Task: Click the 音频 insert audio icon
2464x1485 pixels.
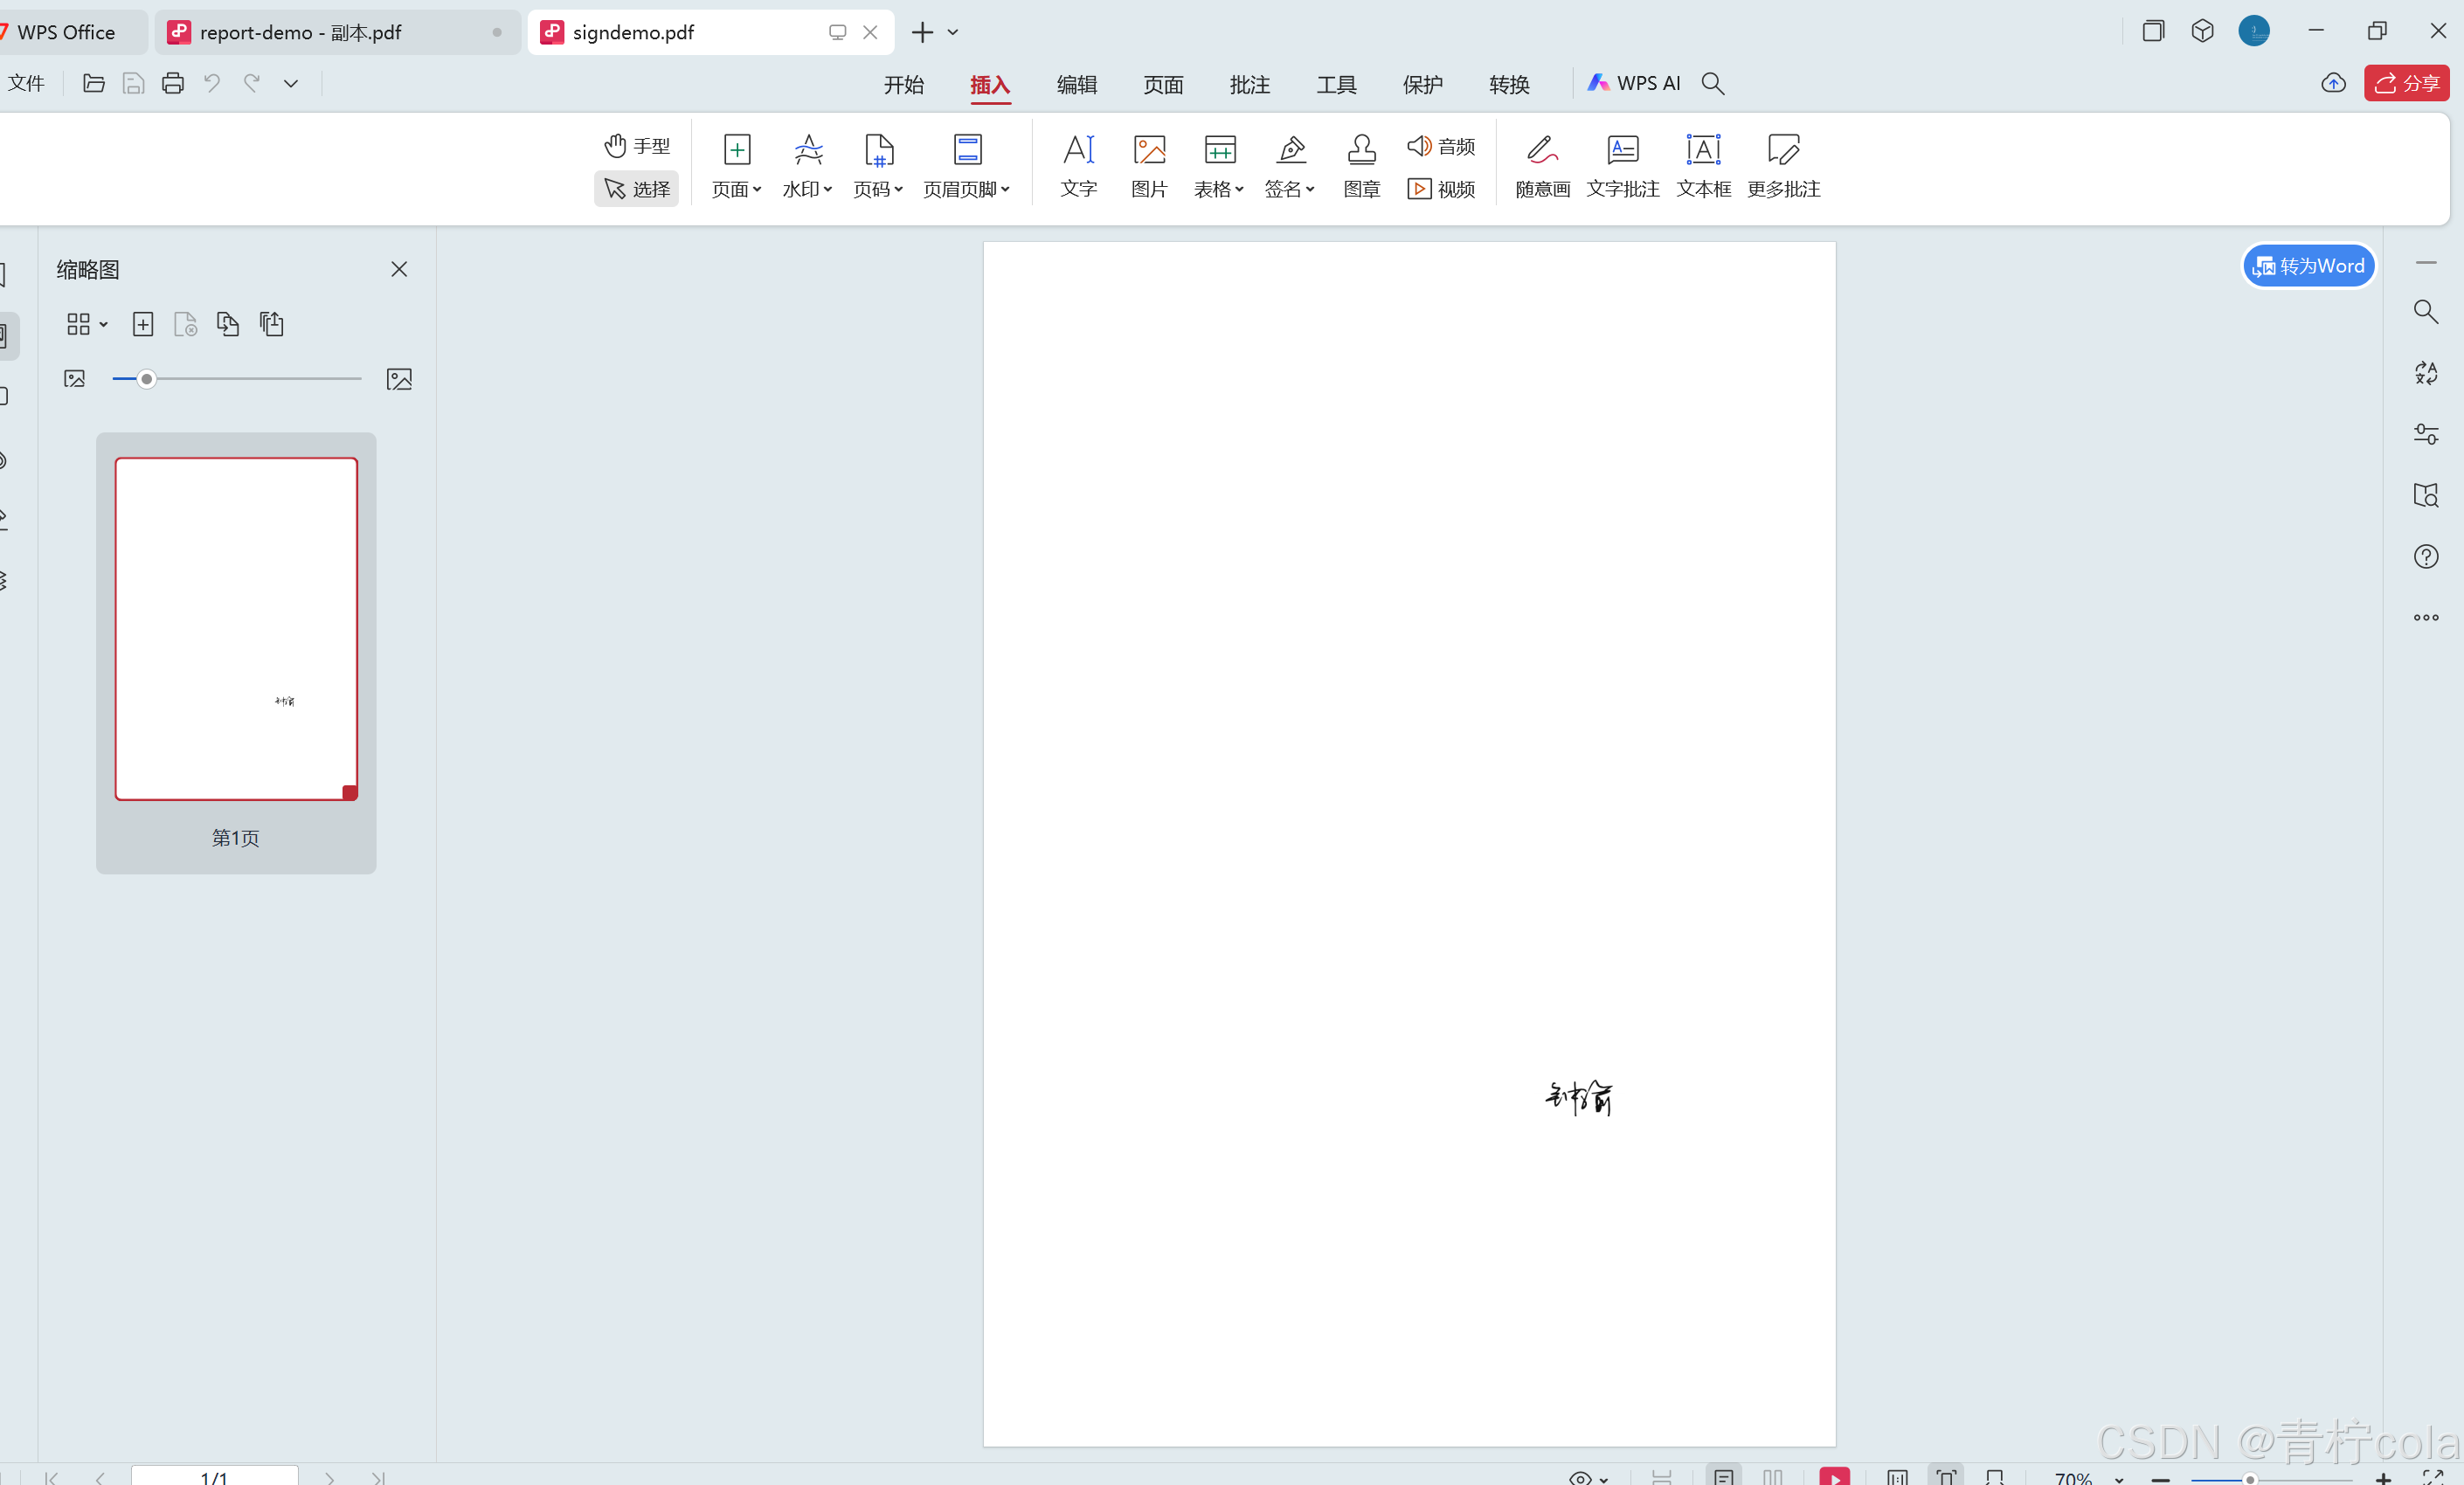Action: coord(1441,146)
